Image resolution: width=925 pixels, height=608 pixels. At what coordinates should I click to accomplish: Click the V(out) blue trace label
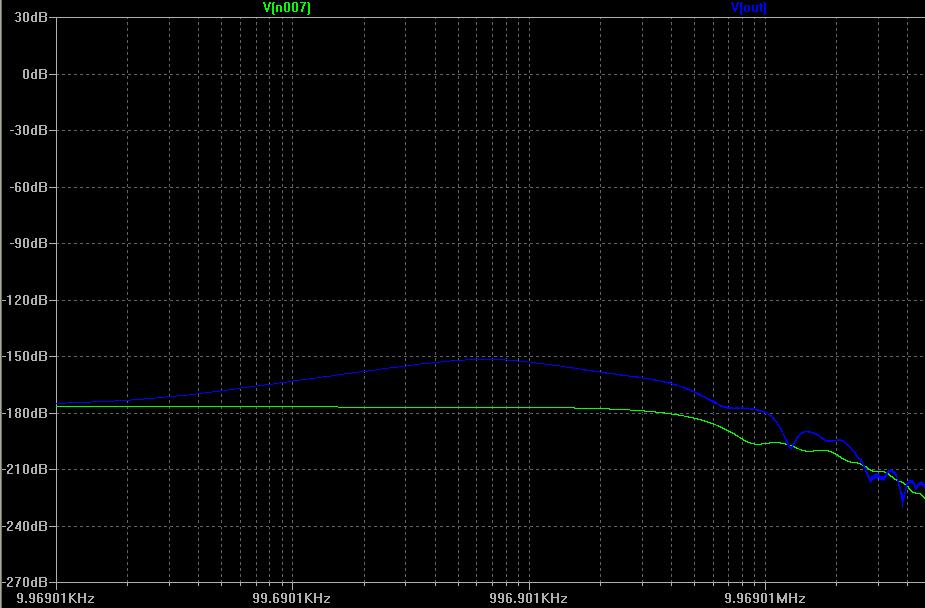point(749,7)
